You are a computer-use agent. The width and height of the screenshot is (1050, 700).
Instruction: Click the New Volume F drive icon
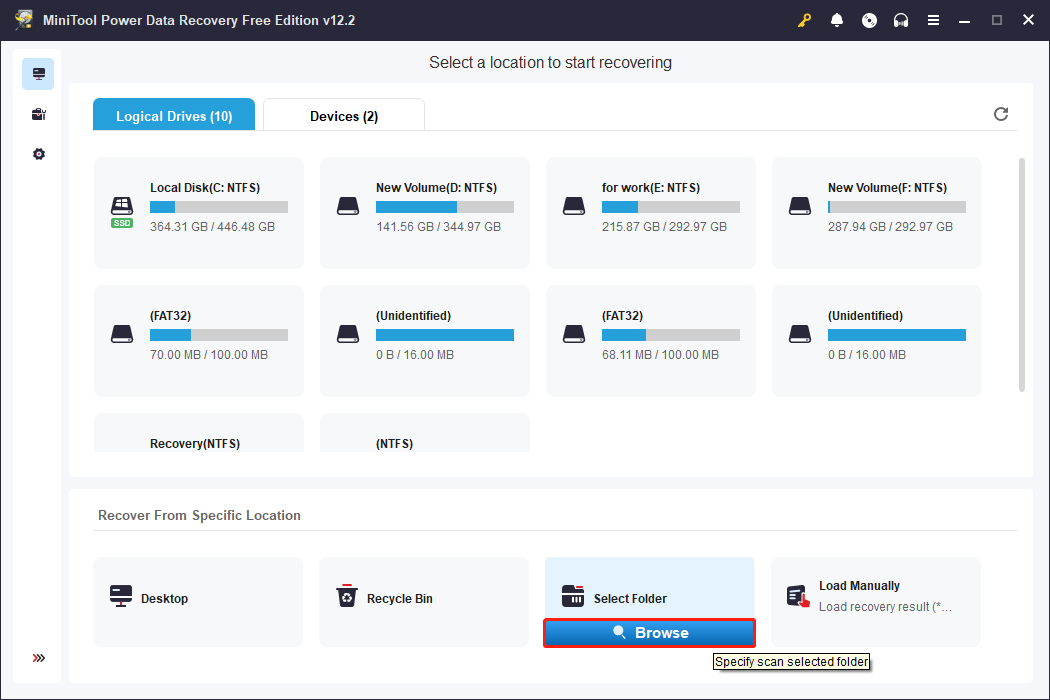[800, 206]
